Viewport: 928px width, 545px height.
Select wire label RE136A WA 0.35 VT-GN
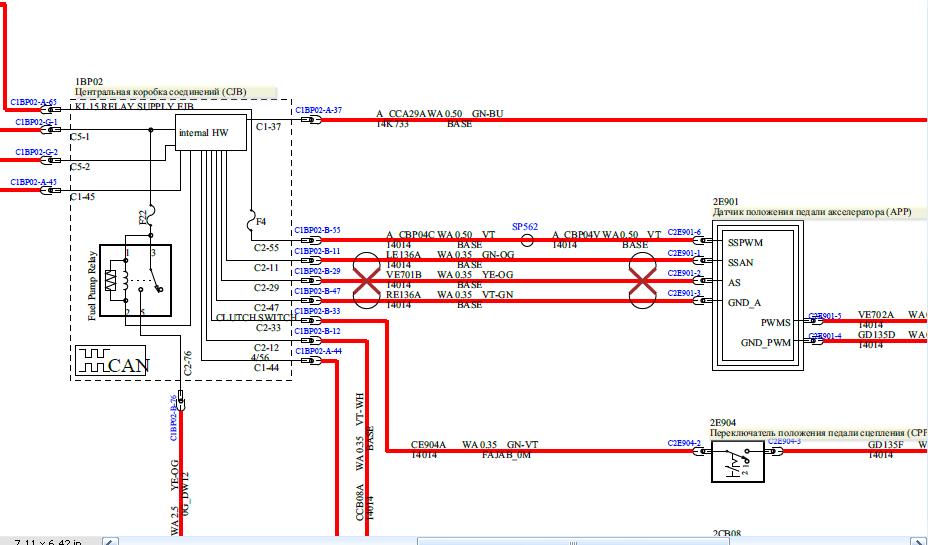pyautogui.click(x=450, y=295)
